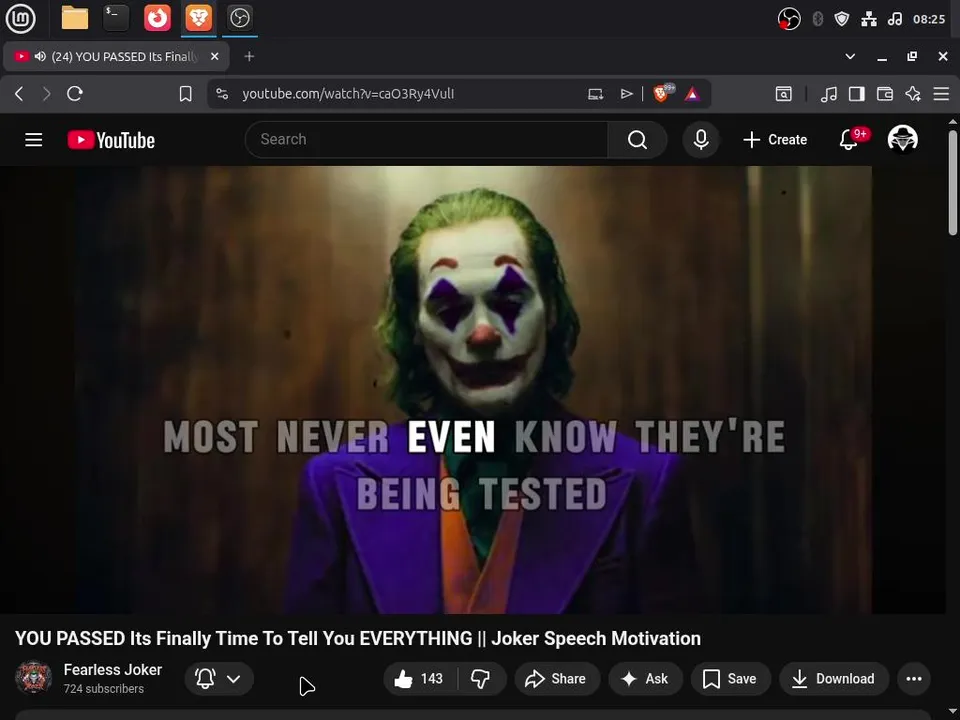Open Brave playlist music note toolbar icon

828,94
